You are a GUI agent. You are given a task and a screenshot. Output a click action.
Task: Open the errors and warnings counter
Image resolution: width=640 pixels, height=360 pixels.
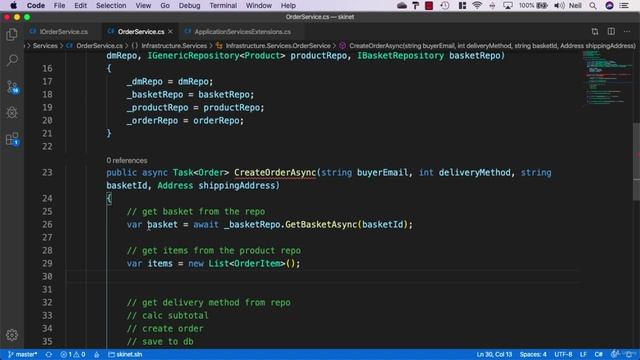click(73, 354)
